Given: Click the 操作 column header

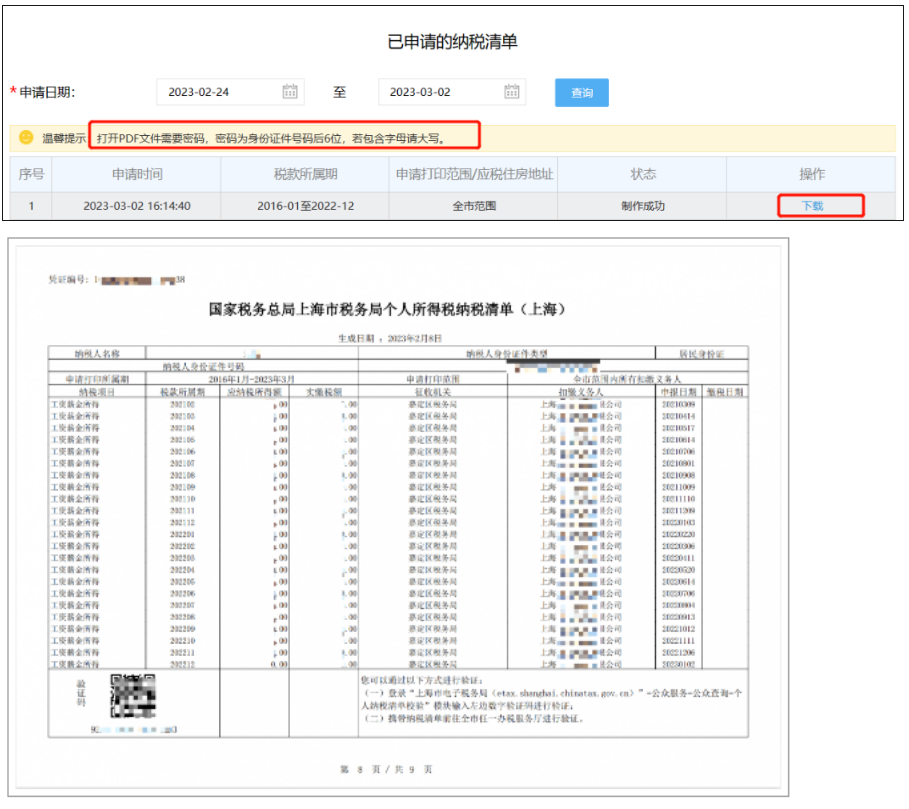Looking at the screenshot, I should tap(812, 174).
